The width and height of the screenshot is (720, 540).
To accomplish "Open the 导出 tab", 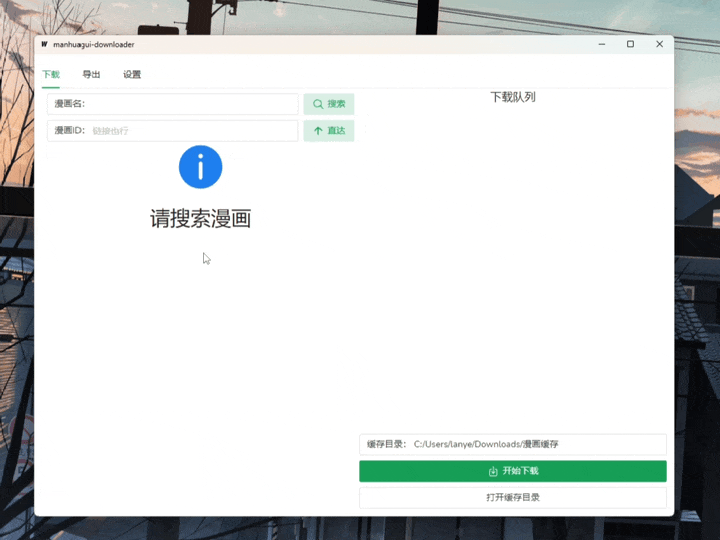I will point(91,74).
